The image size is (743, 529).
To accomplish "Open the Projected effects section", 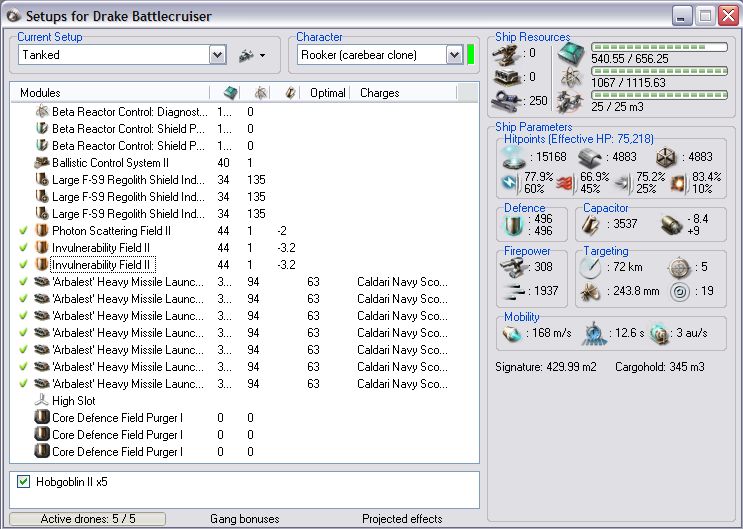I will pyautogui.click(x=402, y=519).
